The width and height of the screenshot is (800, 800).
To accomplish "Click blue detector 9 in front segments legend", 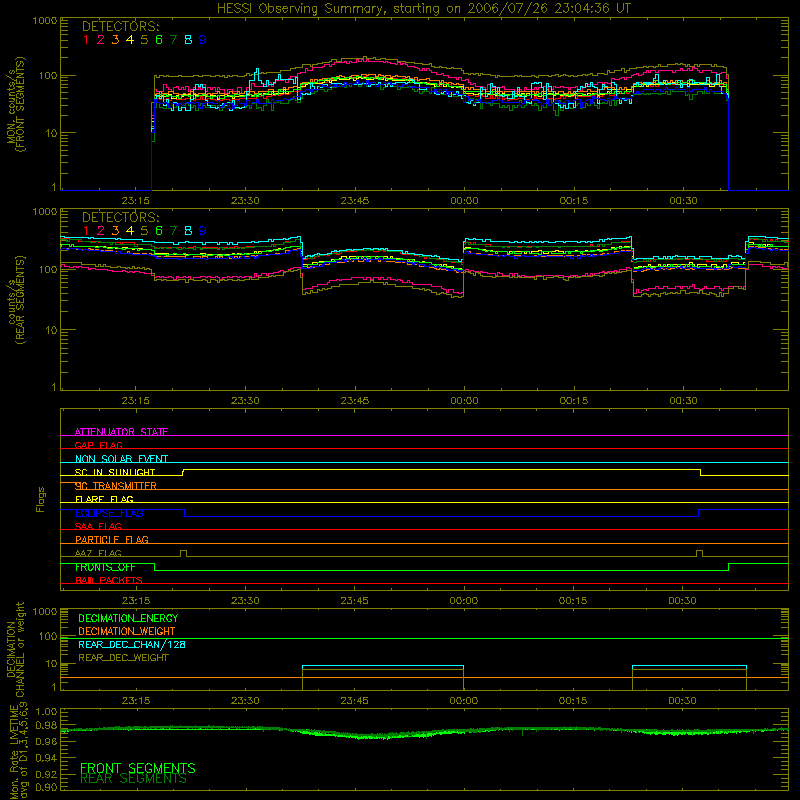I will (x=203, y=40).
